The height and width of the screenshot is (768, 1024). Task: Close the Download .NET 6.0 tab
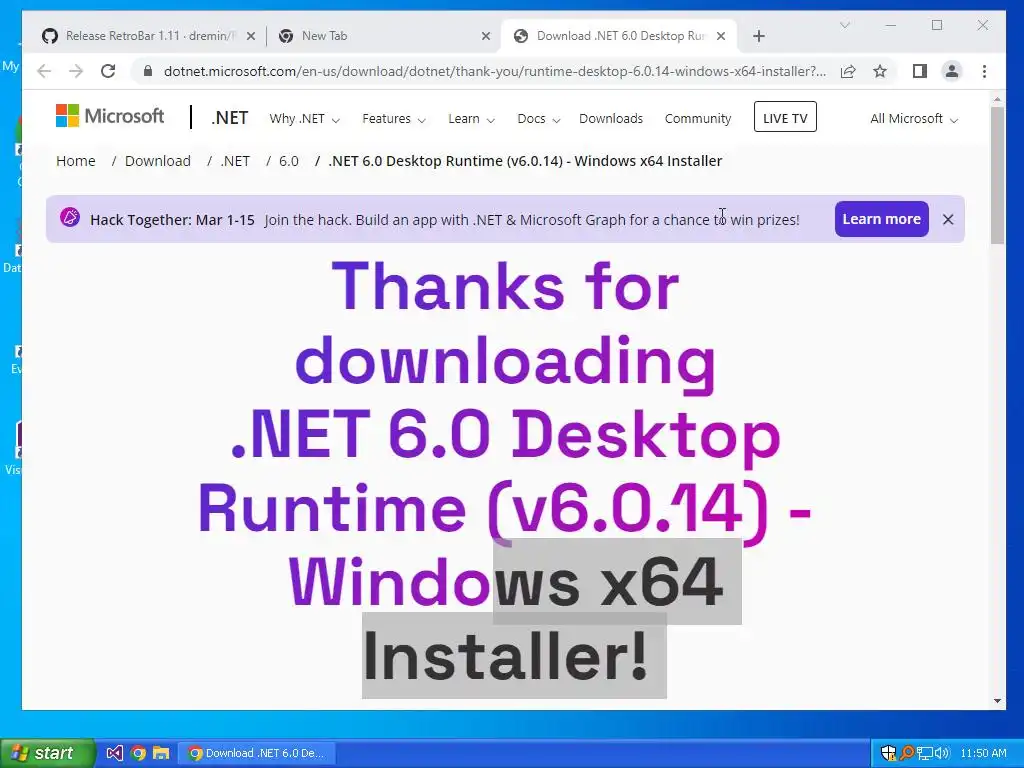(x=721, y=36)
